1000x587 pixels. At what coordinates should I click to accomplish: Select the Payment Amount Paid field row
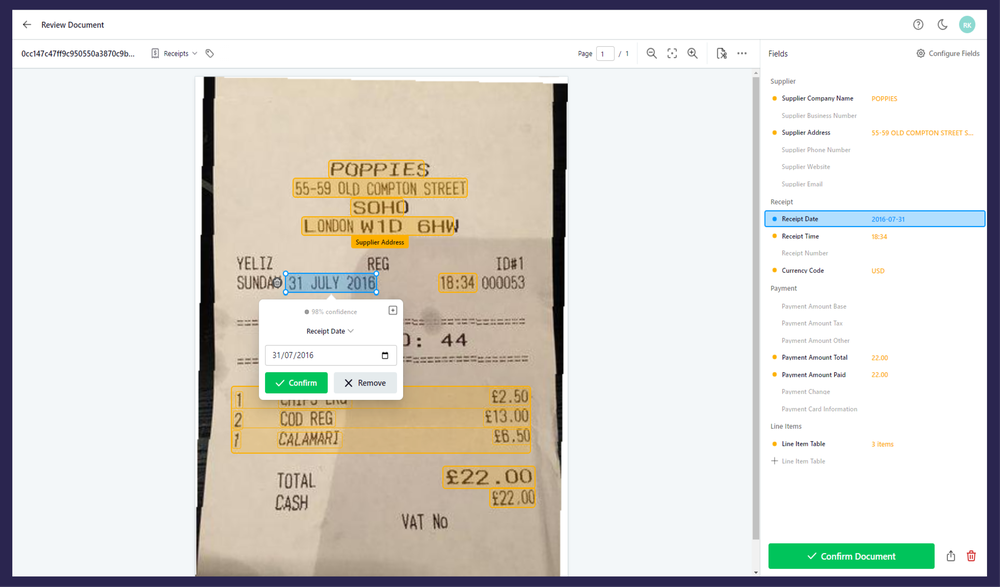pyautogui.click(x=875, y=375)
